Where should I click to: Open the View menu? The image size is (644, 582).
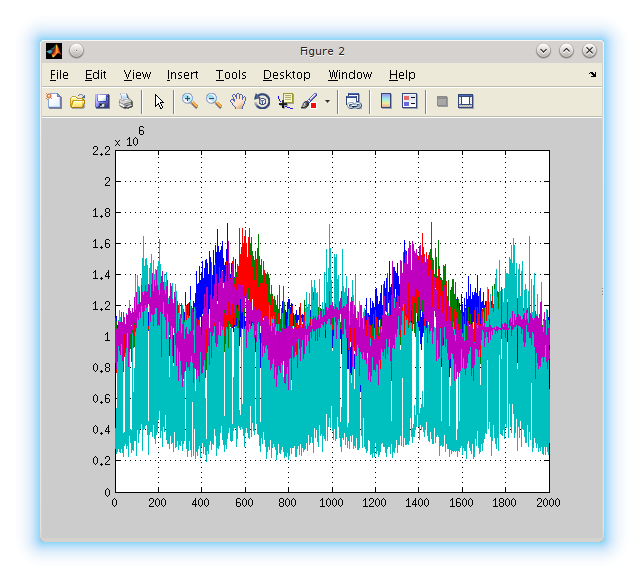click(x=137, y=75)
